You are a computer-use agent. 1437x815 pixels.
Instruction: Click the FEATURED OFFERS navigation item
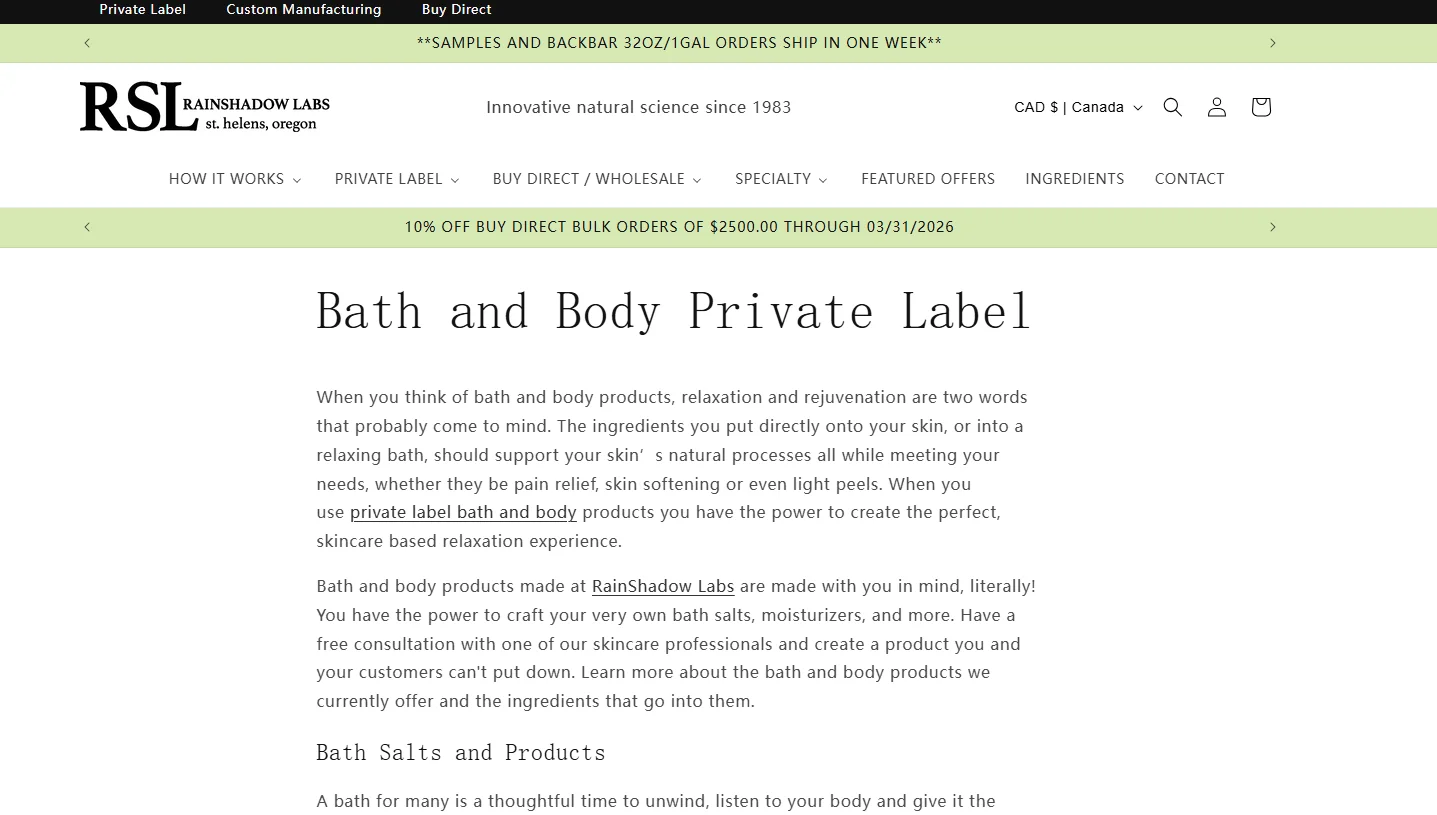927,179
